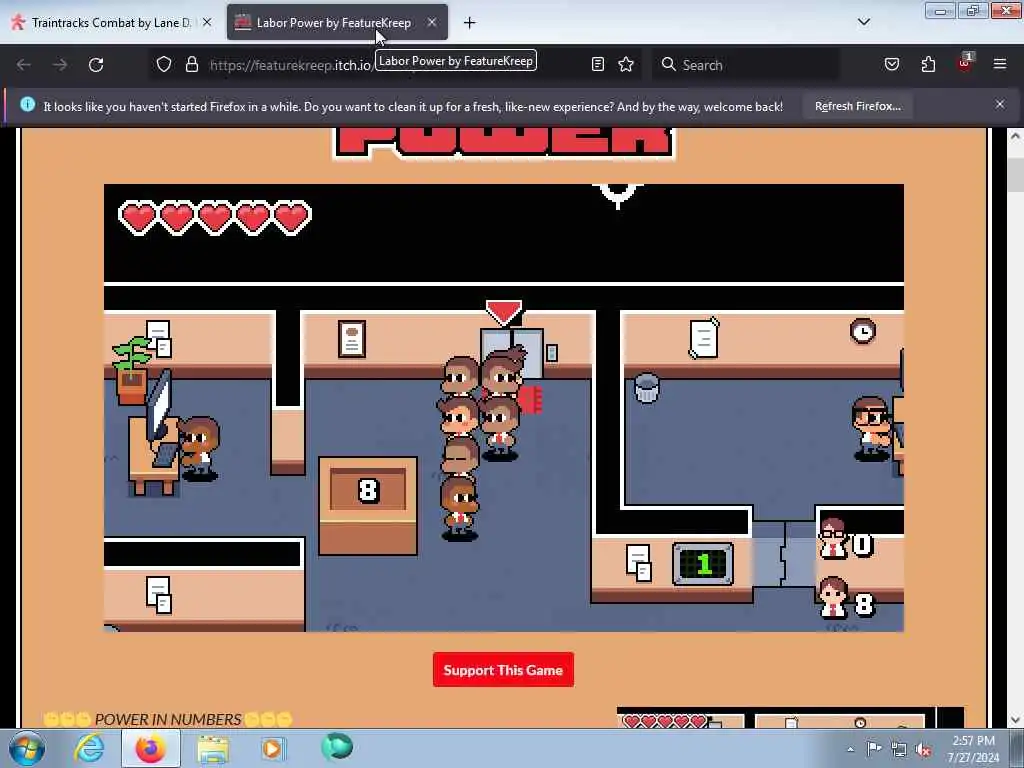Image resolution: width=1024 pixels, height=768 pixels.
Task: Click the muted volume tray icon
Action: coord(923,749)
